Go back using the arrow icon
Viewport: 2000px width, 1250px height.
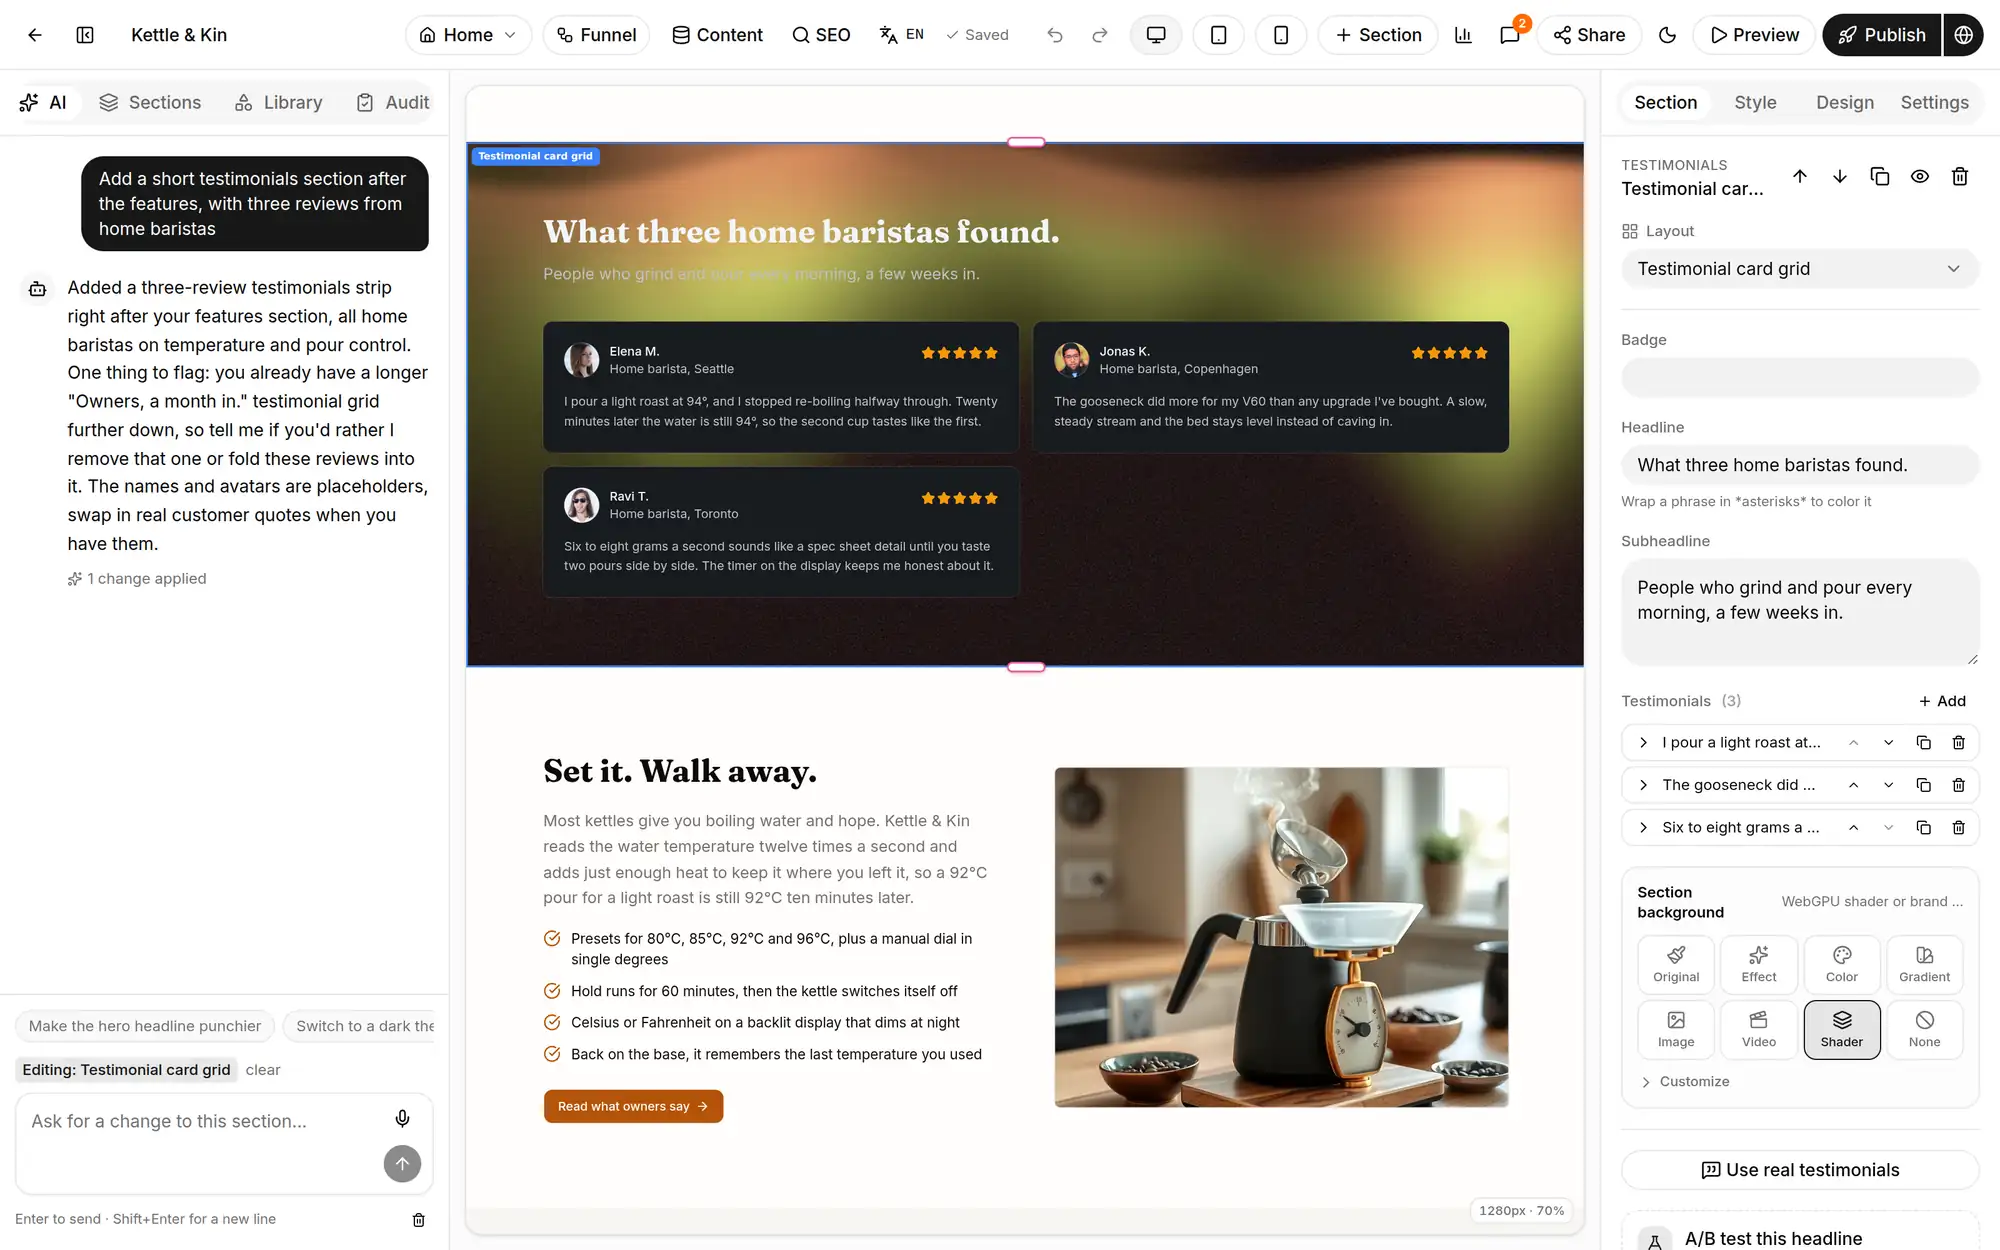(35, 35)
